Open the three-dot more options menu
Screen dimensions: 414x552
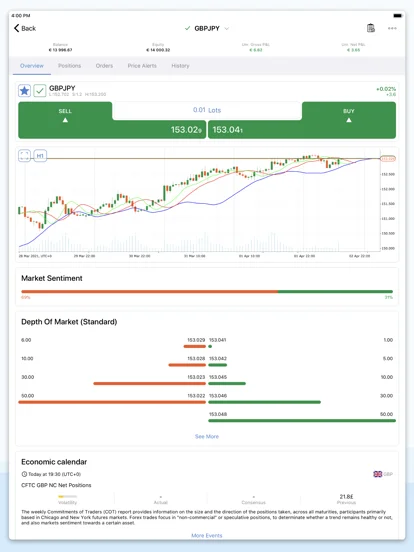click(392, 28)
